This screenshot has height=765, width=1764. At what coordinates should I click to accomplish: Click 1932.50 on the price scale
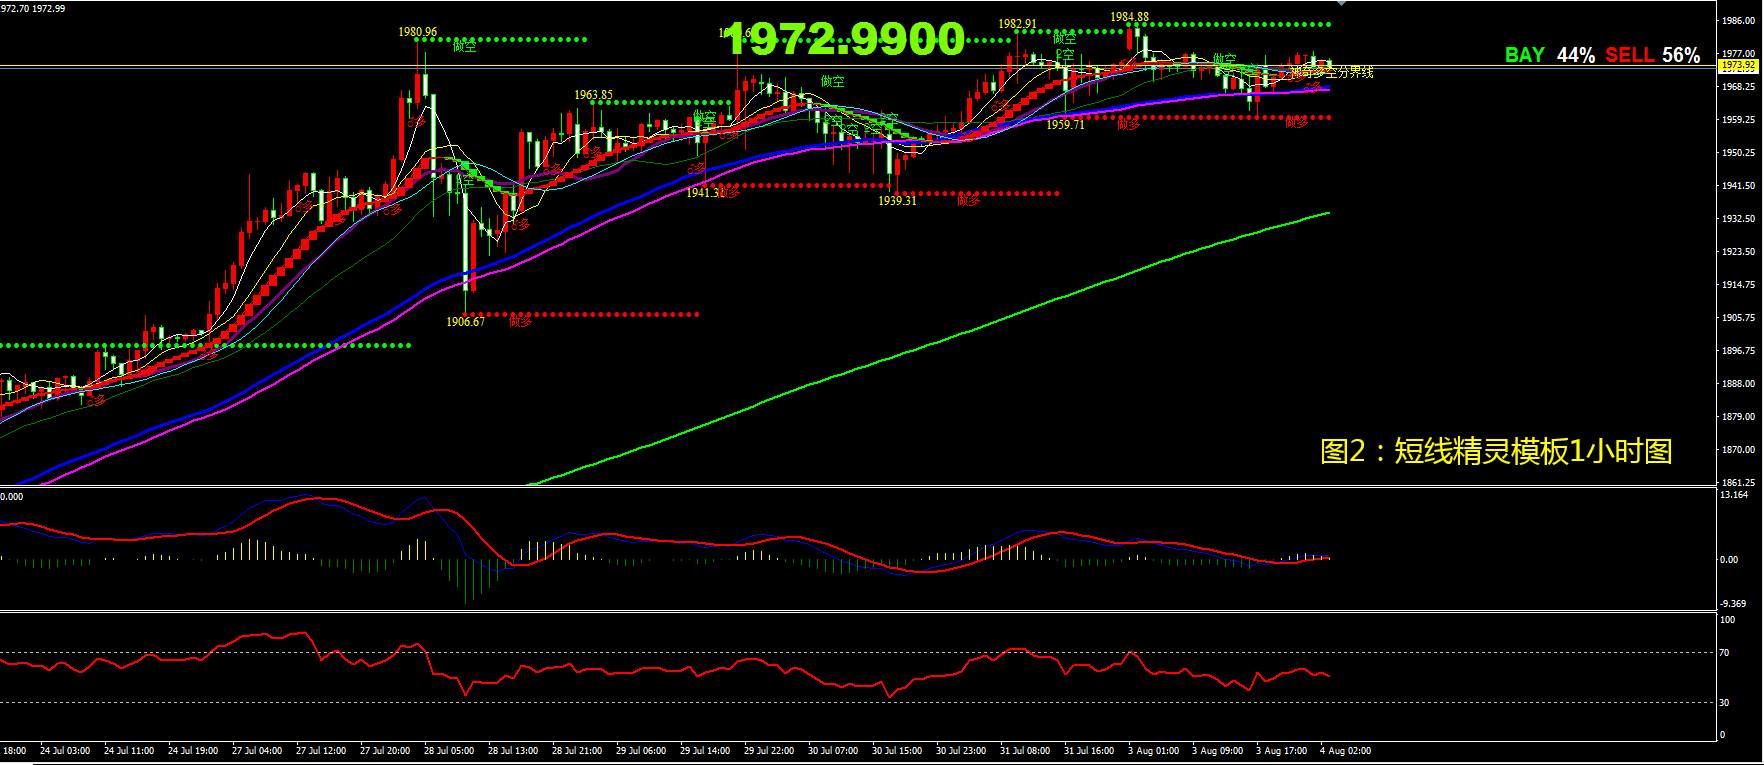pos(1739,218)
